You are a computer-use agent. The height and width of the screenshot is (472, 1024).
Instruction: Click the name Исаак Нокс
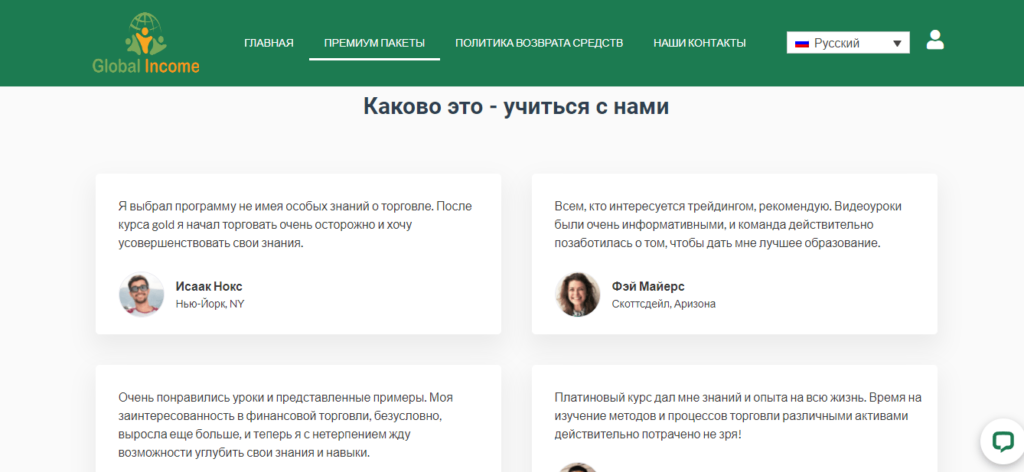(209, 287)
